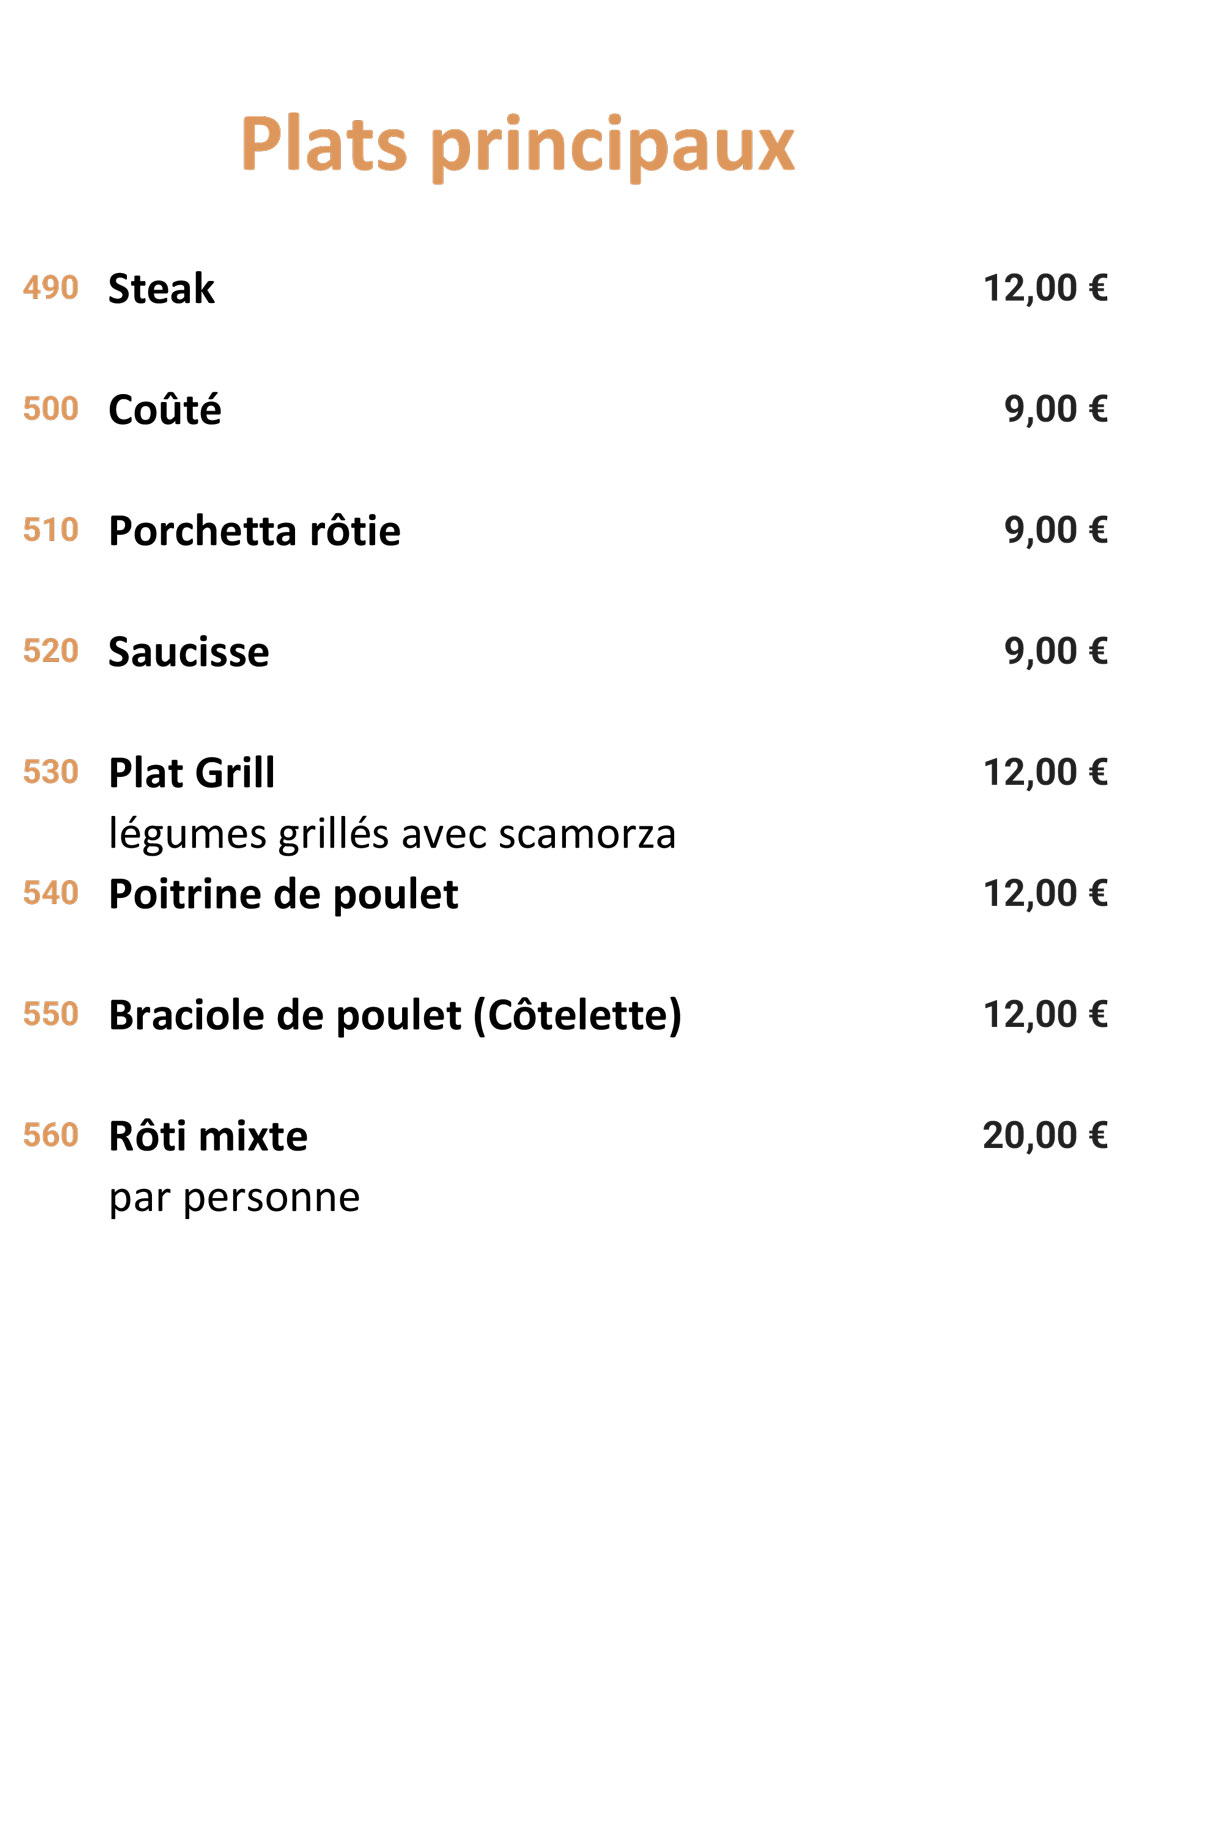Select the Rôti mixte dish
1212x1830 pixels.
tap(208, 1137)
